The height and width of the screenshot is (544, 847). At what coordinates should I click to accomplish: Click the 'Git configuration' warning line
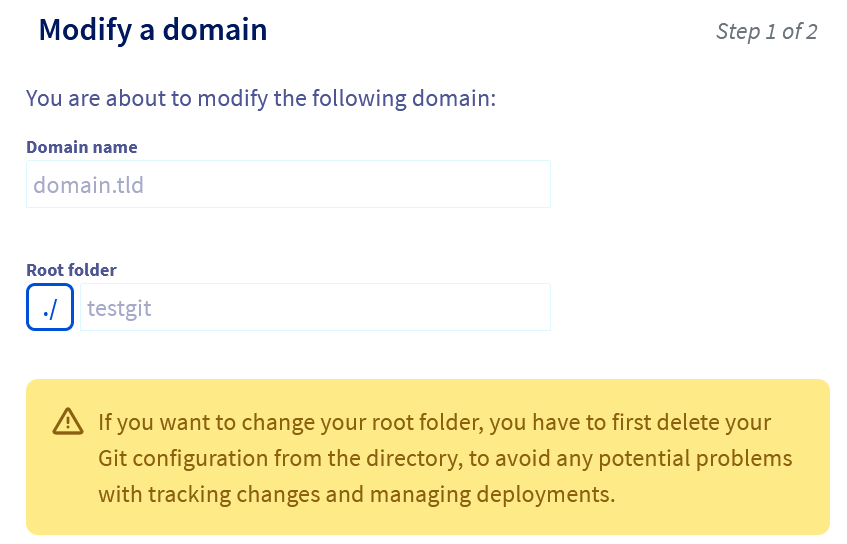click(x=445, y=459)
